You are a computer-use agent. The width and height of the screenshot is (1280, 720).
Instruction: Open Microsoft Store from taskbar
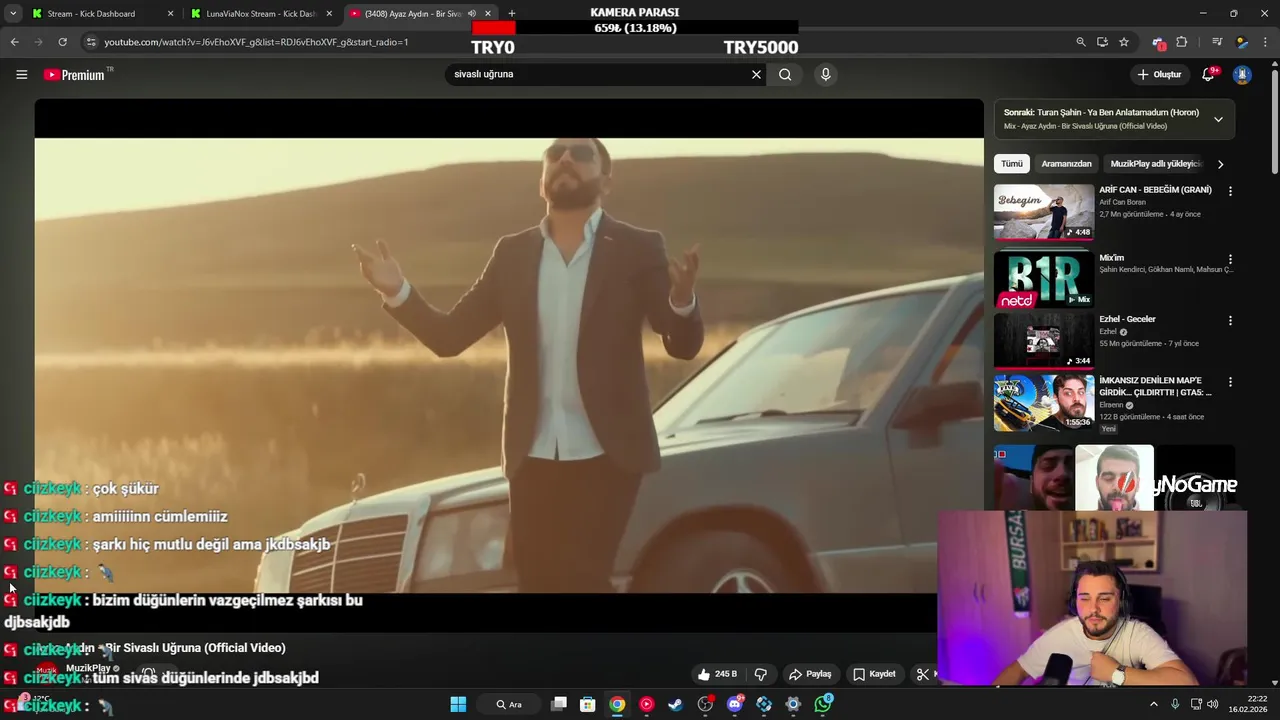tap(588, 704)
